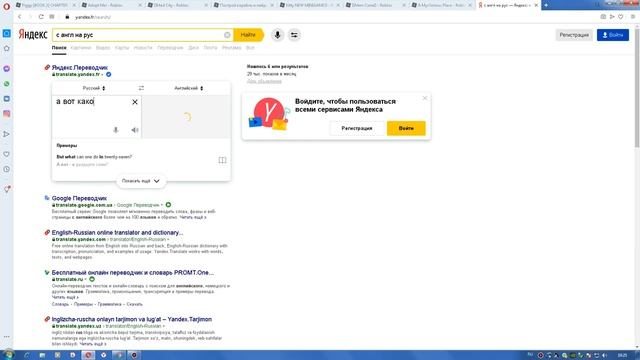
Task: Open WhatsApp in the Opera sidebar
Action: [x=7, y=84]
